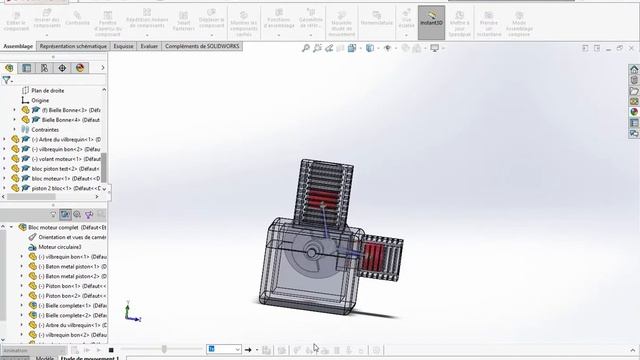The width and height of the screenshot is (640, 360).
Task: Click horizontal scrollbar of feature tree
Action: [x=31, y=197]
